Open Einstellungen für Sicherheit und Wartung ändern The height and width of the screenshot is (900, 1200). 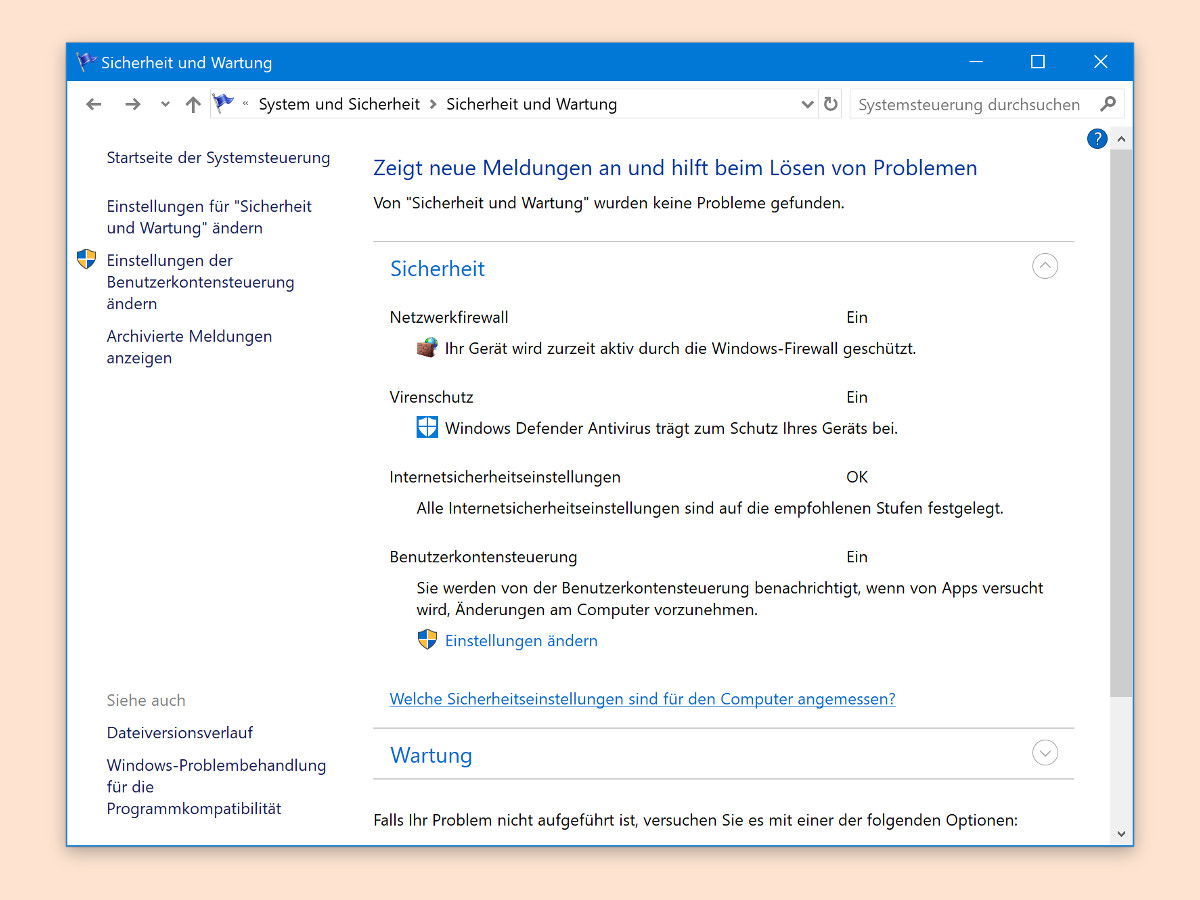point(209,217)
